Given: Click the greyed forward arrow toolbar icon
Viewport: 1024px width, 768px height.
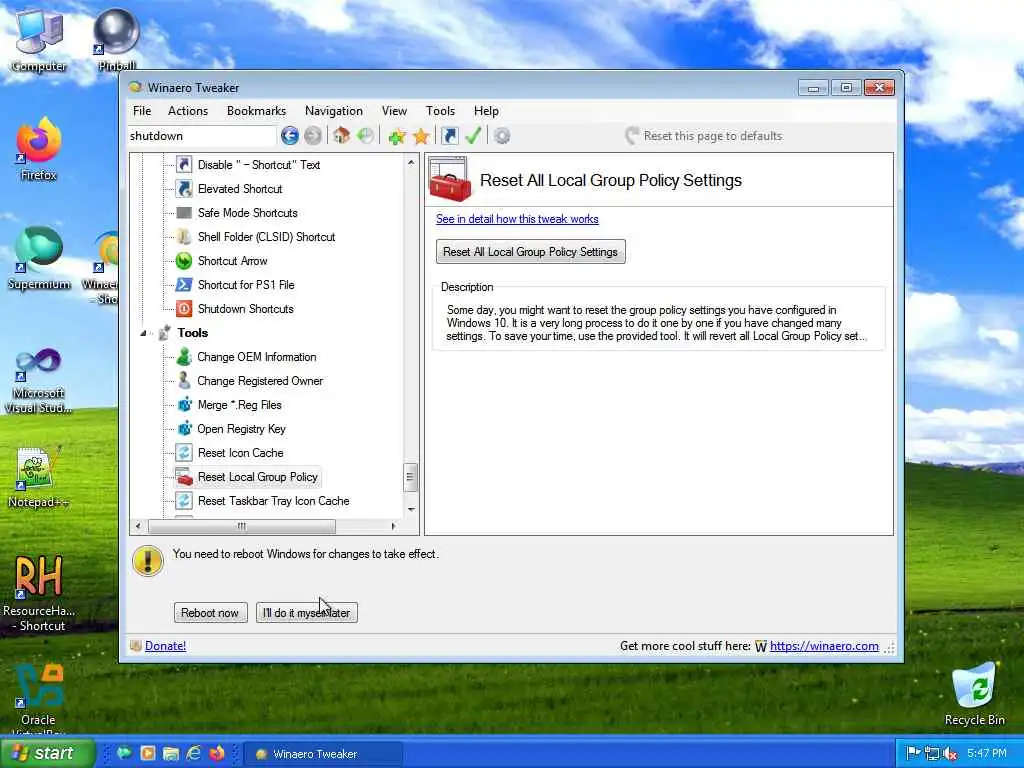Looking at the screenshot, I should click(x=313, y=136).
